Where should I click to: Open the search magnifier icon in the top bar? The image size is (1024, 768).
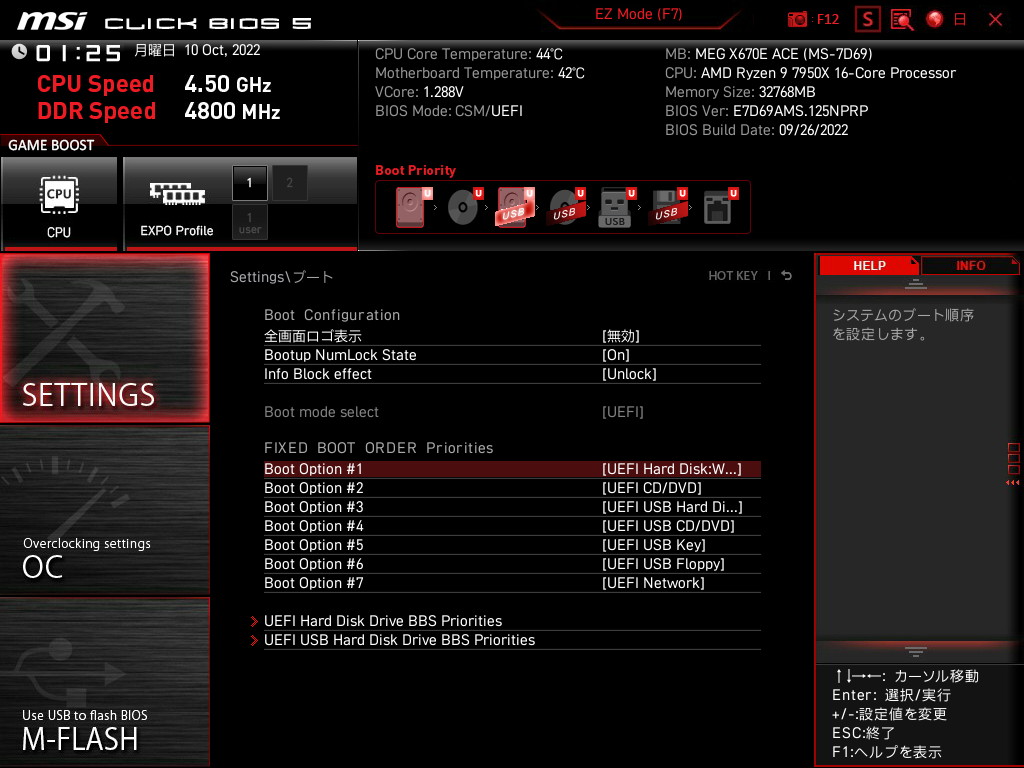point(902,20)
